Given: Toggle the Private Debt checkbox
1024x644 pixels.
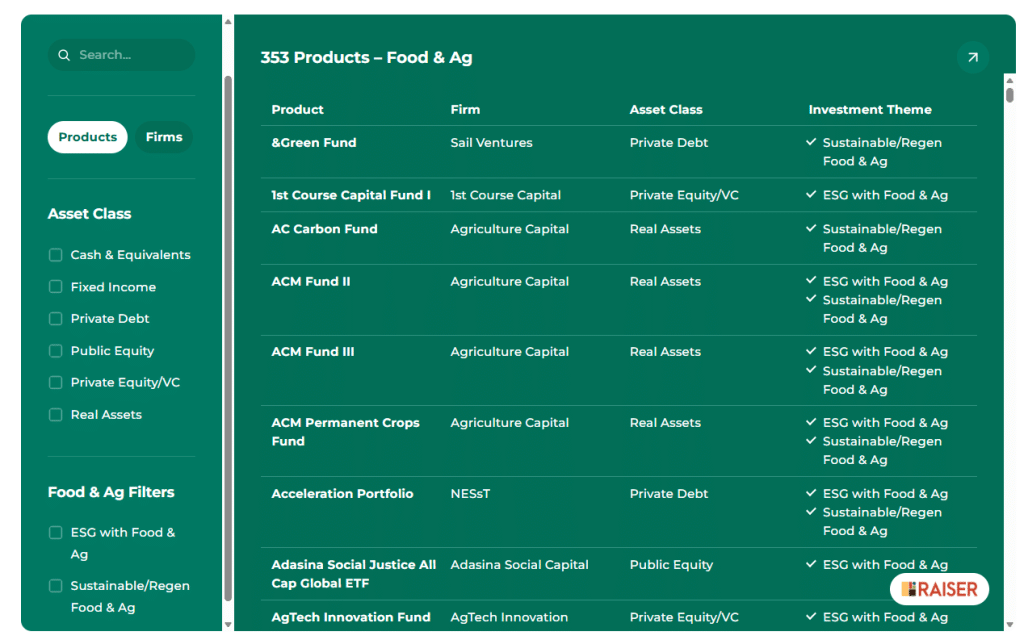Looking at the screenshot, I should coord(56,319).
